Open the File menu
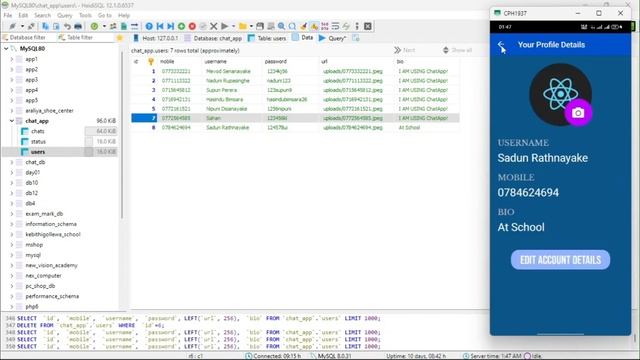This screenshot has height=360, width=640. [8, 15]
